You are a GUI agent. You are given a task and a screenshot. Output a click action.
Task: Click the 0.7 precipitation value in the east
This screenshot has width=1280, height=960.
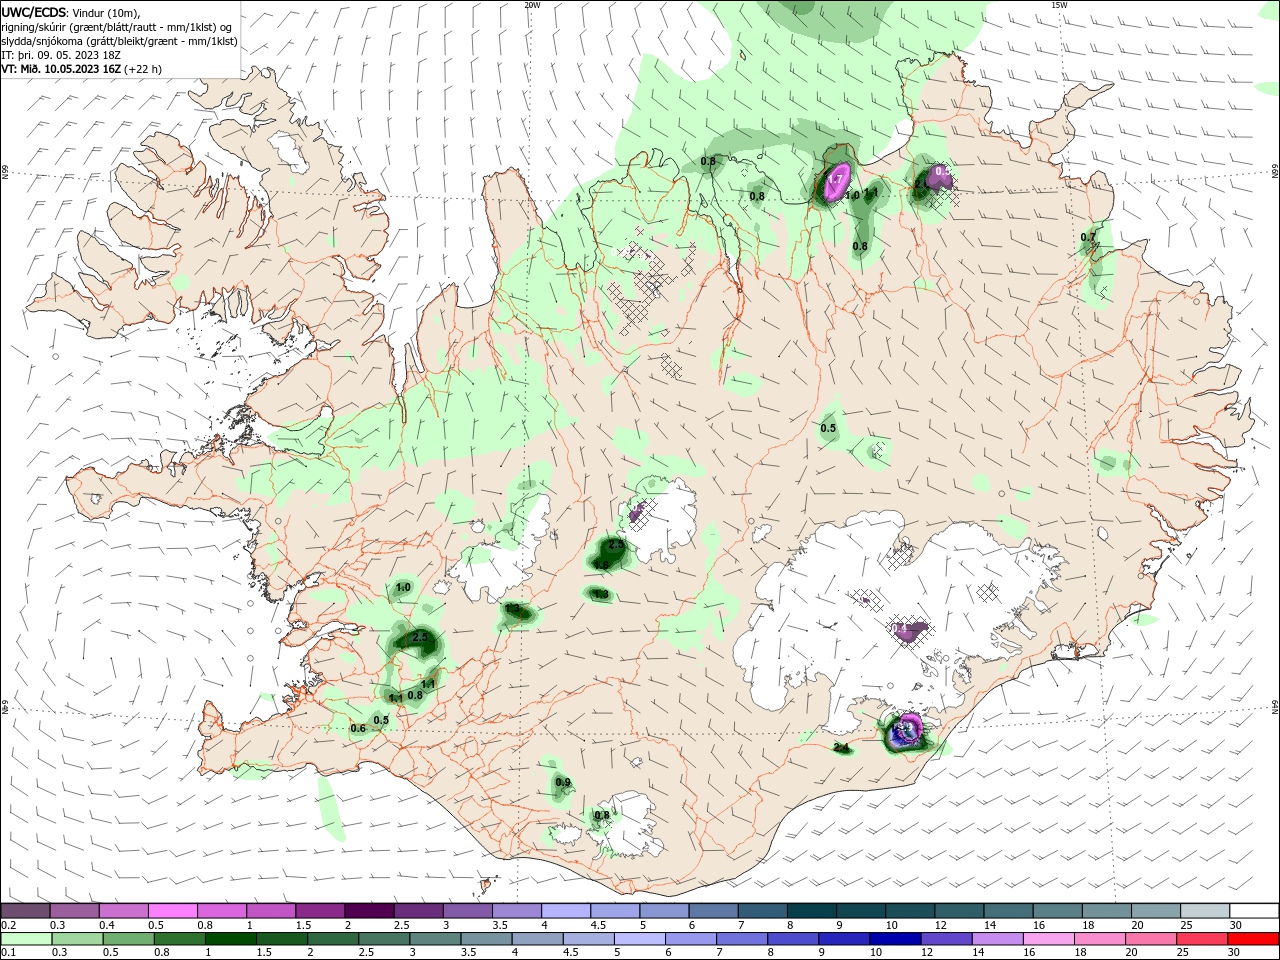coord(1088,237)
